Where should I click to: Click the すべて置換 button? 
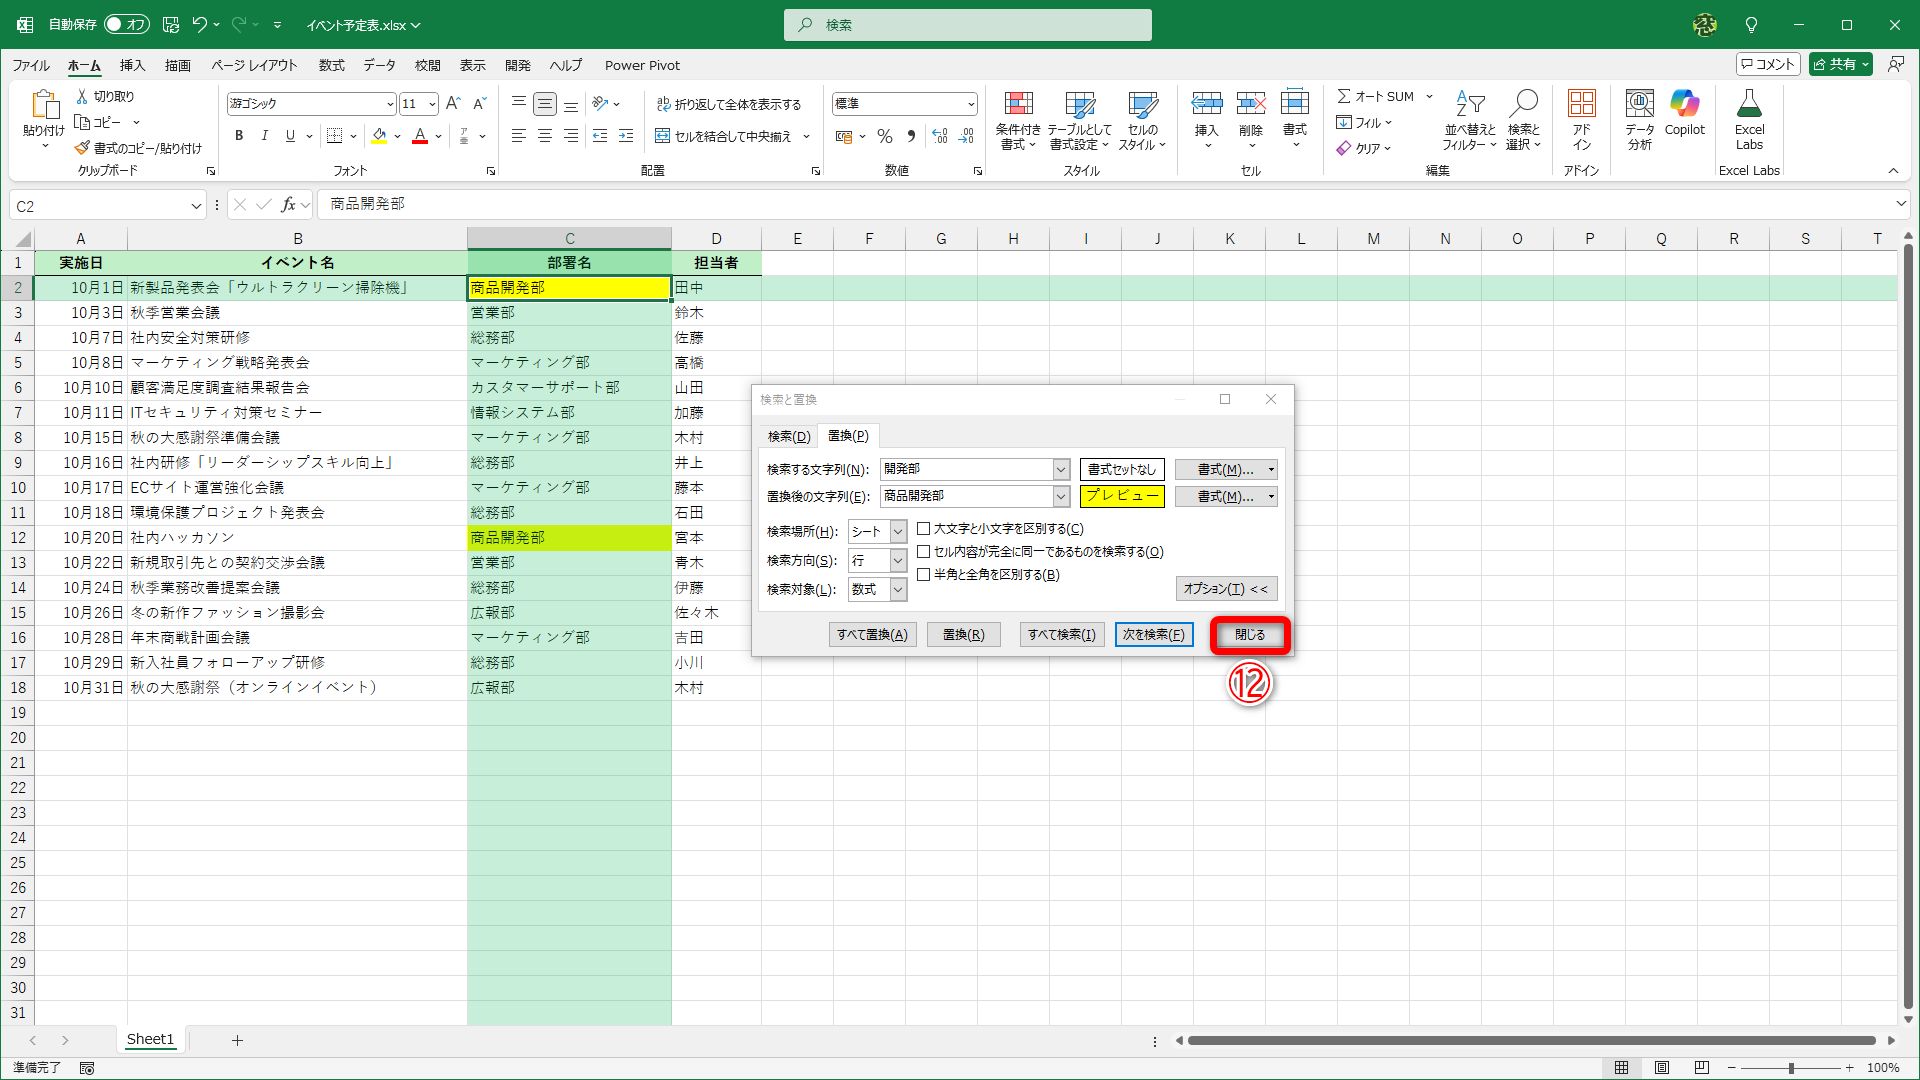click(871, 634)
